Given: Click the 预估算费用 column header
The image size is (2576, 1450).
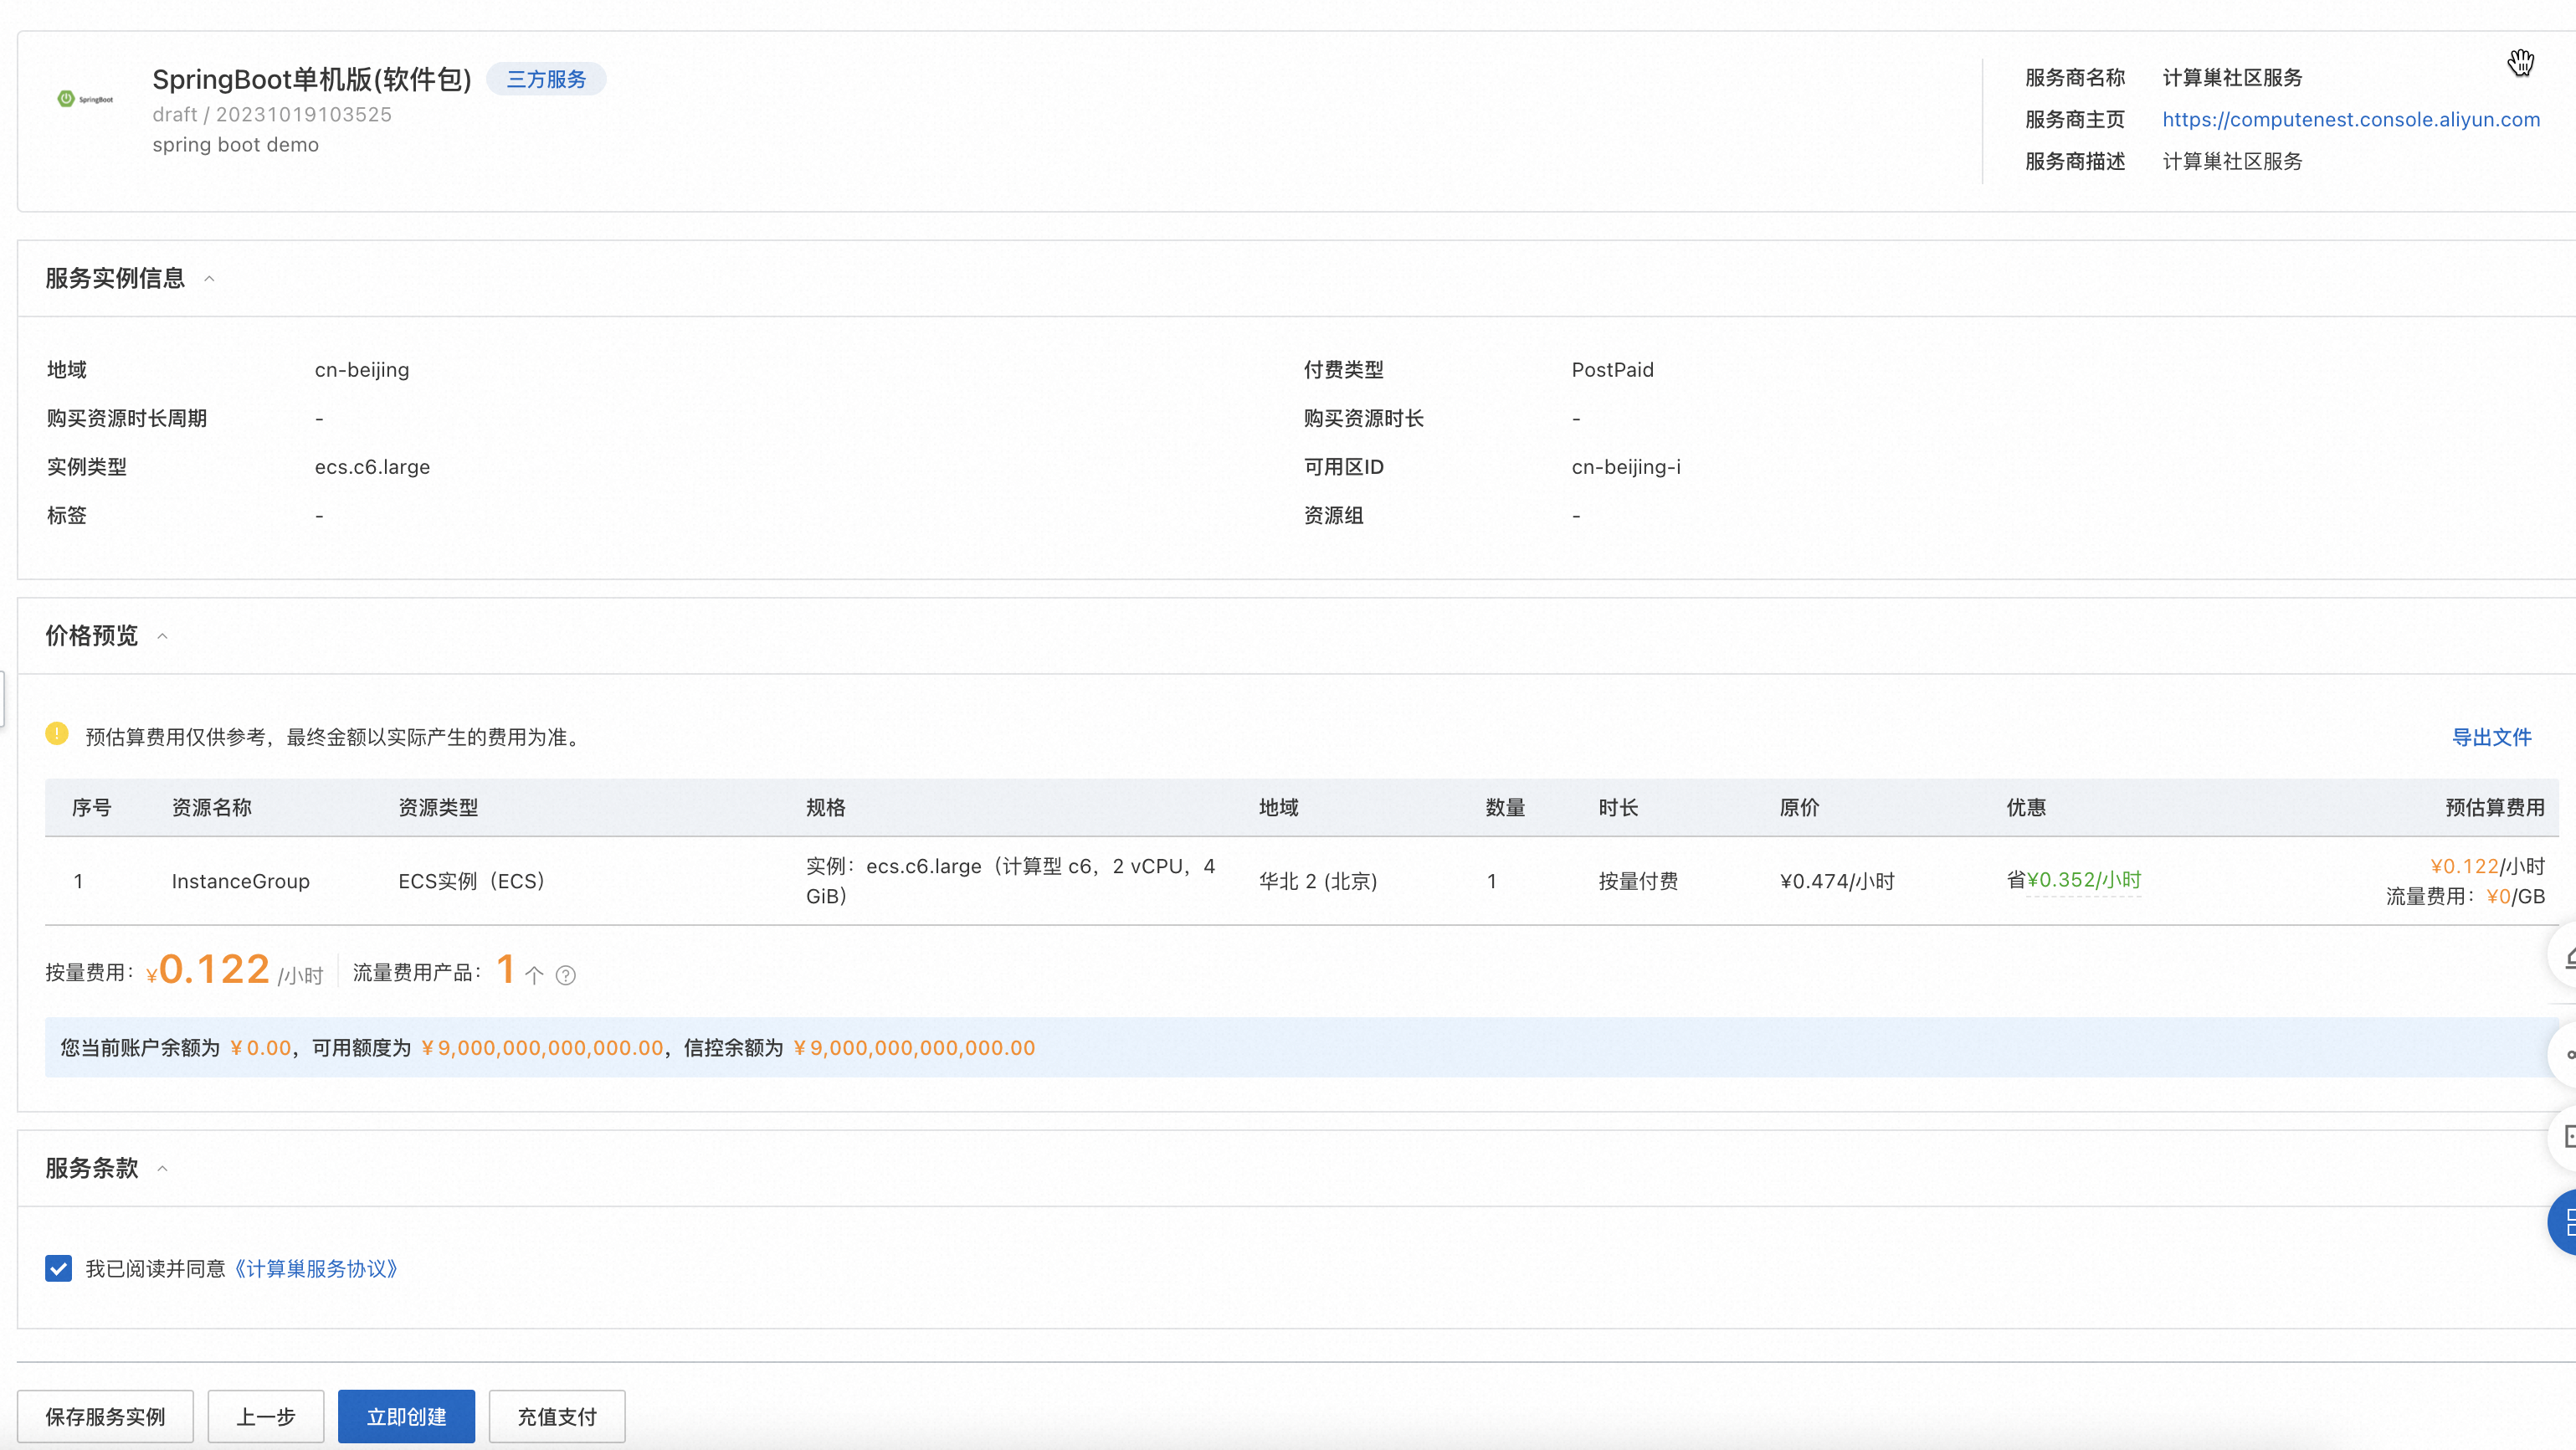Looking at the screenshot, I should (2495, 808).
